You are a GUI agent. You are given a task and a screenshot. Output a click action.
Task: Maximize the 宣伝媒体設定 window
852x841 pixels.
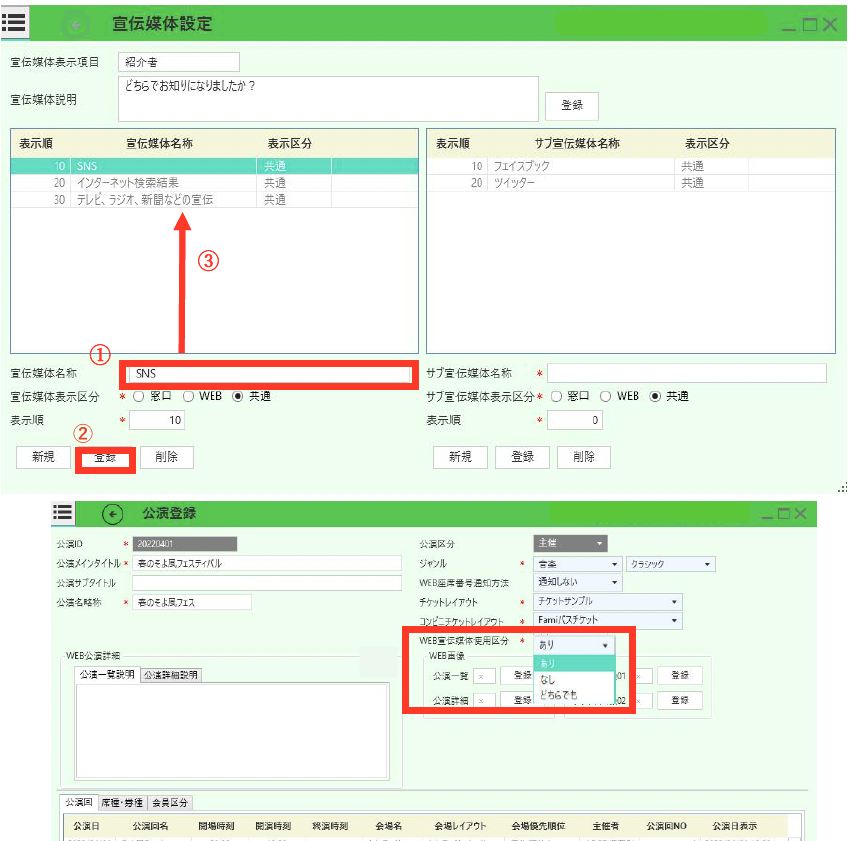tap(809, 24)
